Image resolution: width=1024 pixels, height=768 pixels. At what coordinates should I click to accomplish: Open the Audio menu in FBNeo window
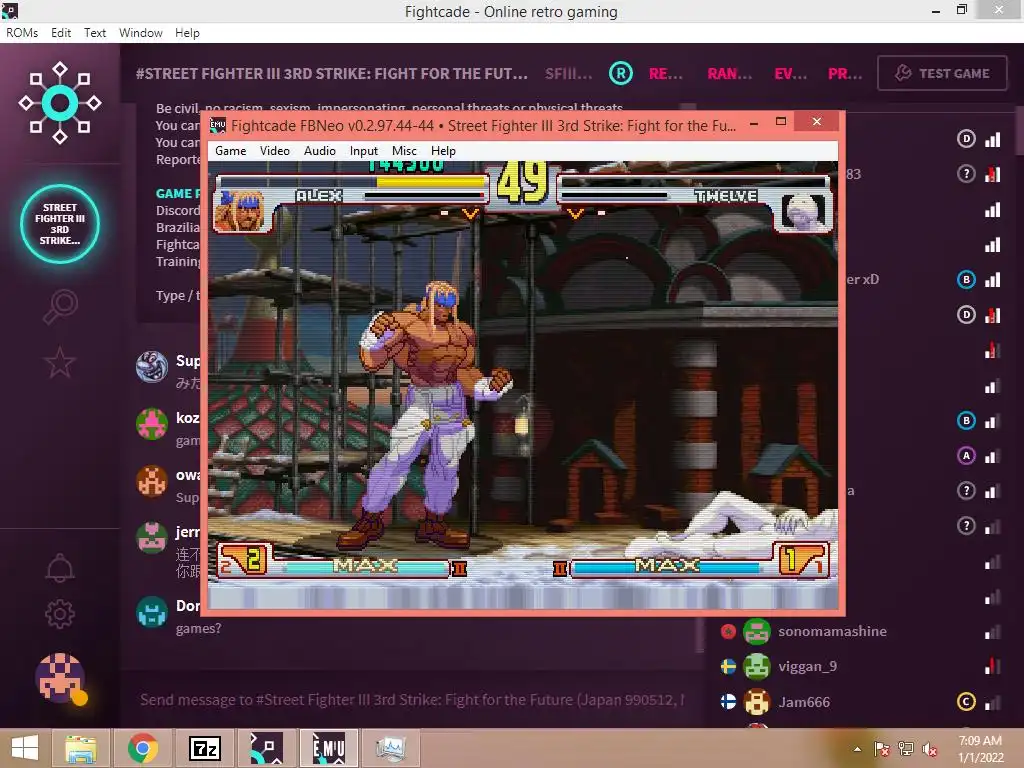(x=319, y=151)
